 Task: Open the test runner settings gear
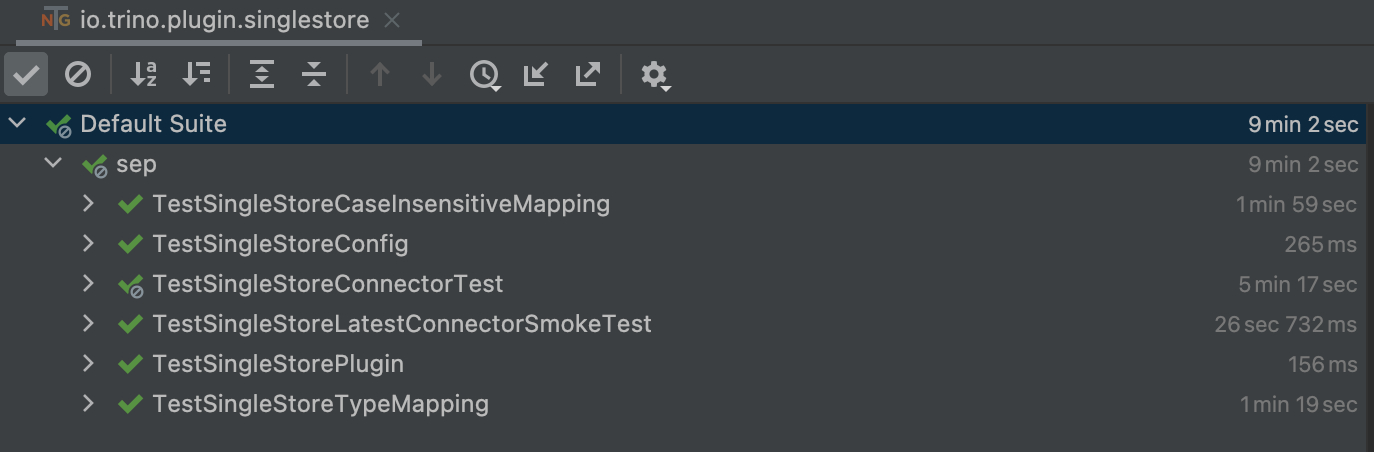[654, 75]
